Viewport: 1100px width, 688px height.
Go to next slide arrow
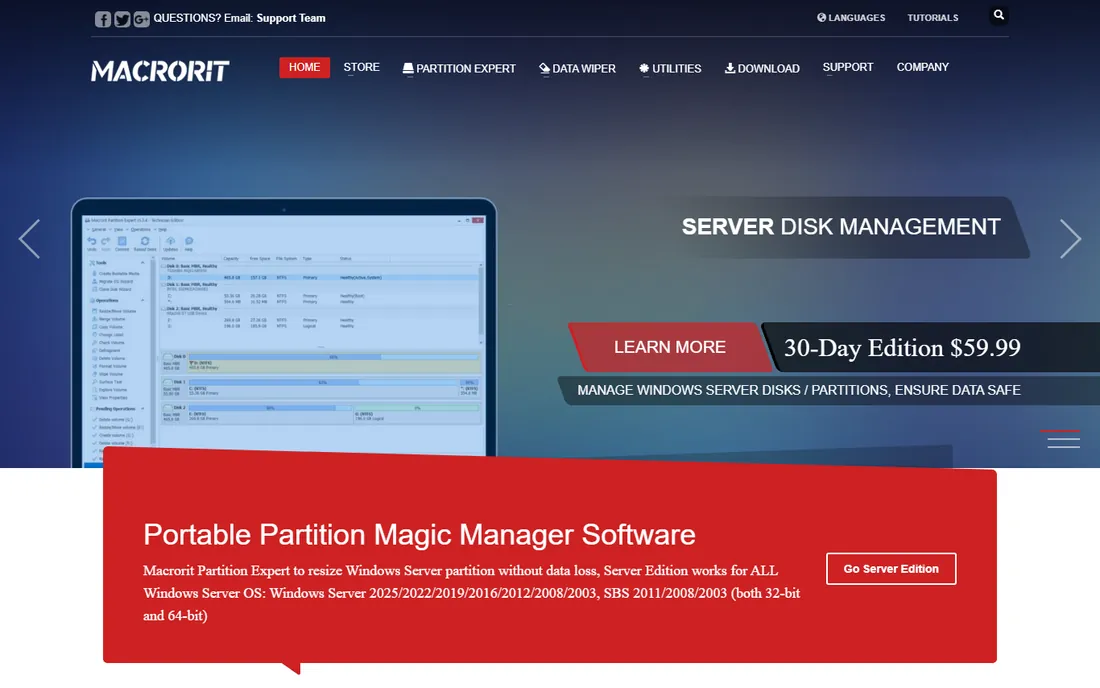pyautogui.click(x=1070, y=239)
